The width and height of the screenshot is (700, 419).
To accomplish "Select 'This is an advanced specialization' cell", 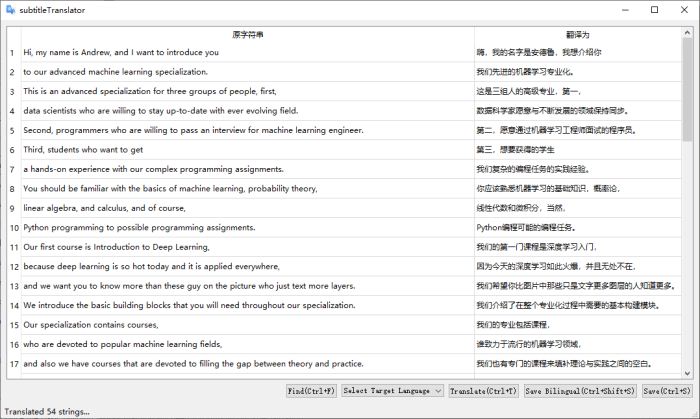I will [248, 91].
